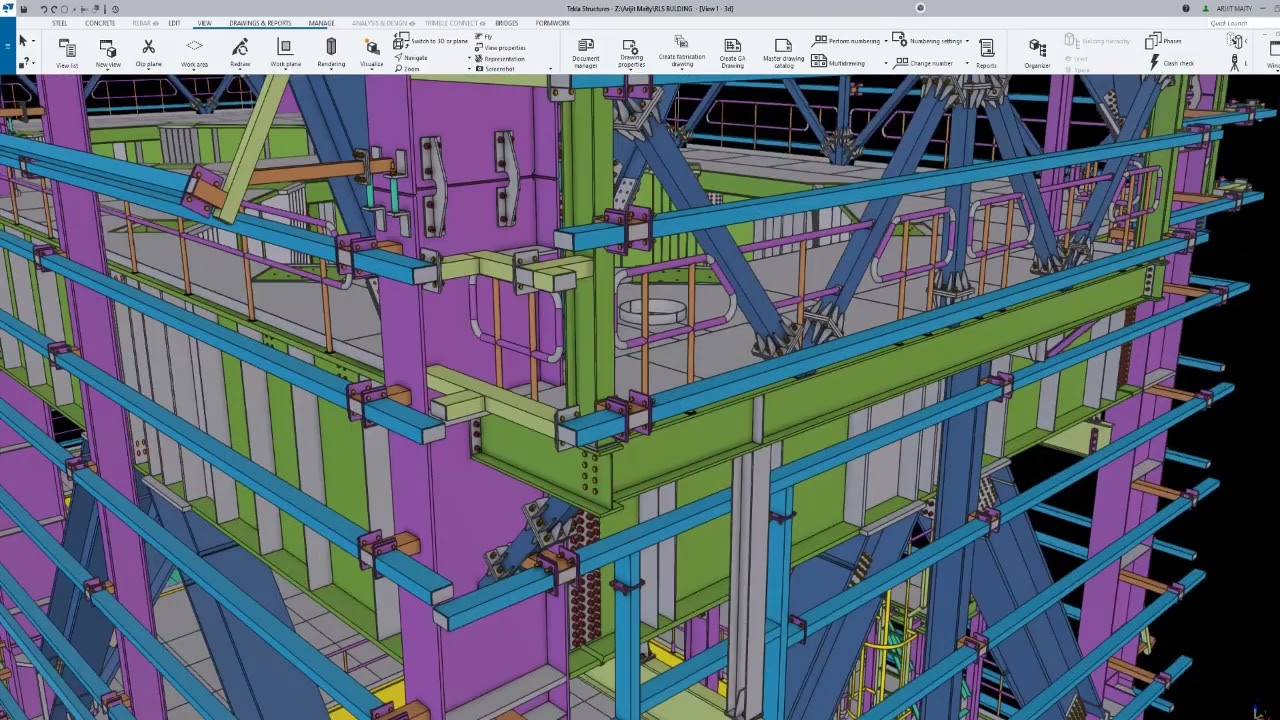The image size is (1280, 720).
Task: Switch to the STEEL ribbon tab
Action: (60, 23)
